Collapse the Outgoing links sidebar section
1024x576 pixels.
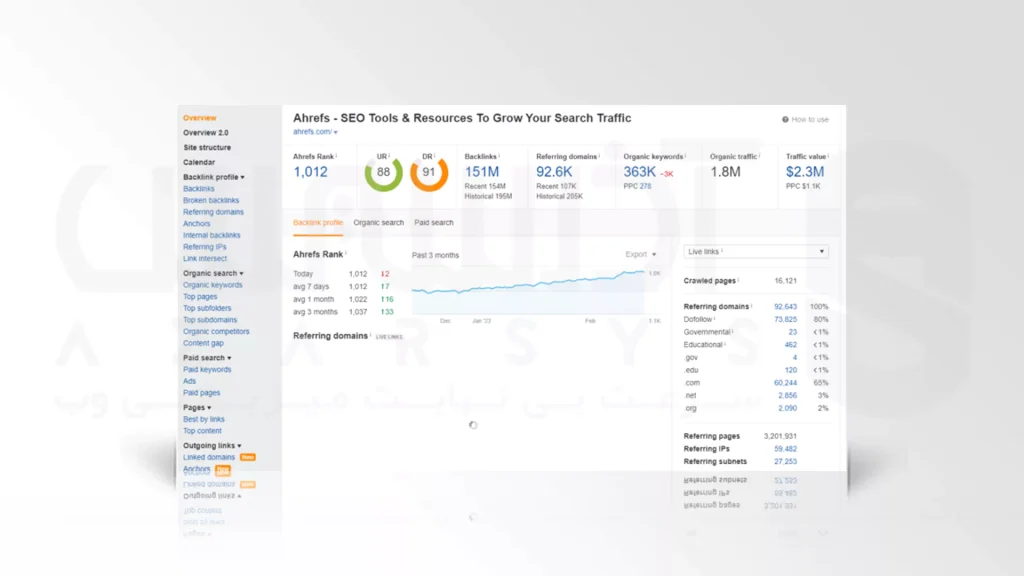click(x=212, y=445)
